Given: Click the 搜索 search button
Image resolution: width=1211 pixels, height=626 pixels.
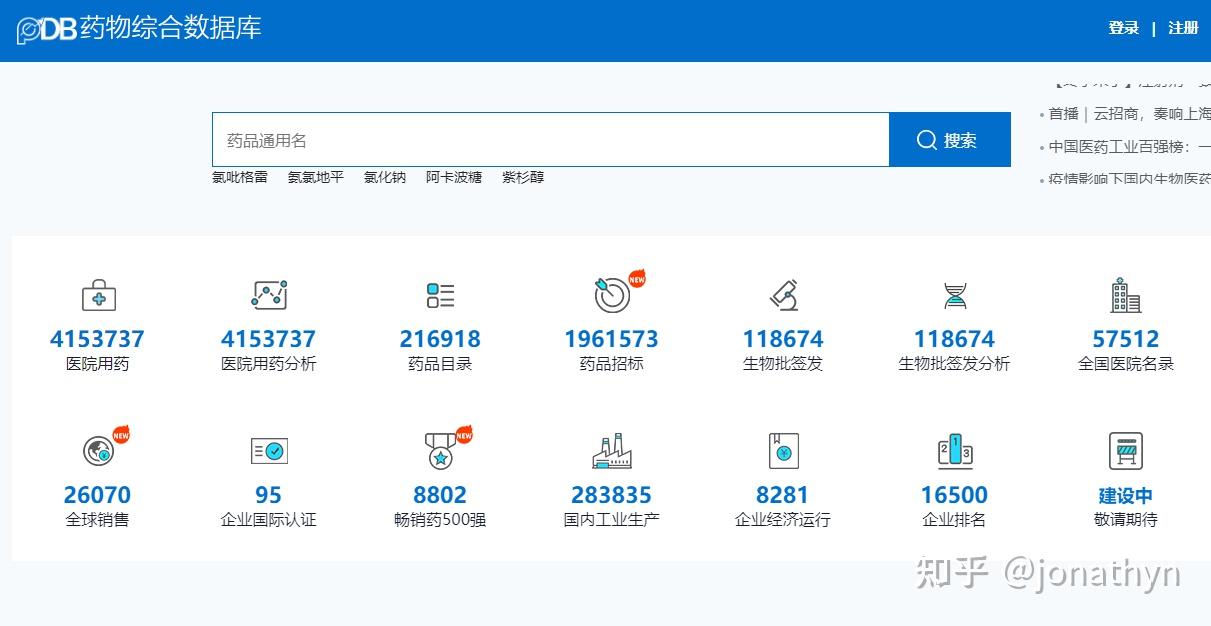Looking at the screenshot, I should 950,140.
